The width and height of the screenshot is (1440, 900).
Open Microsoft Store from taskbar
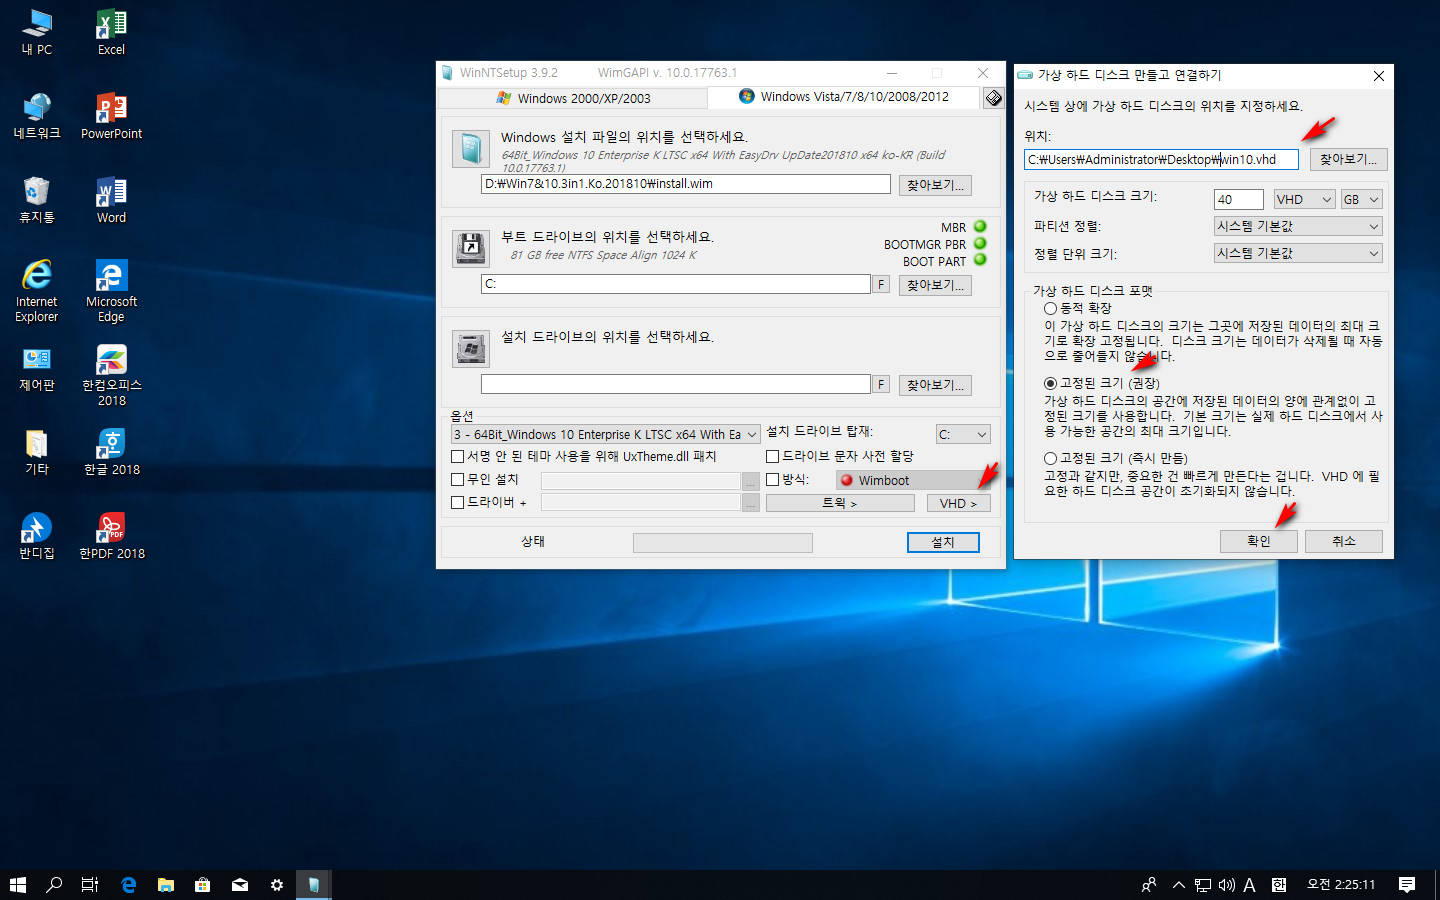(202, 884)
